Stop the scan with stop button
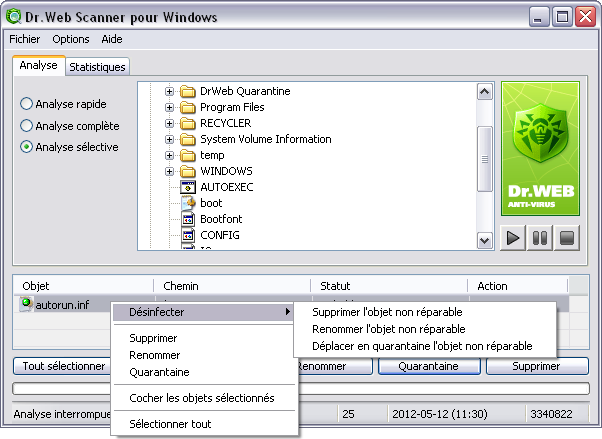This screenshot has width=602, height=439. pos(567,238)
